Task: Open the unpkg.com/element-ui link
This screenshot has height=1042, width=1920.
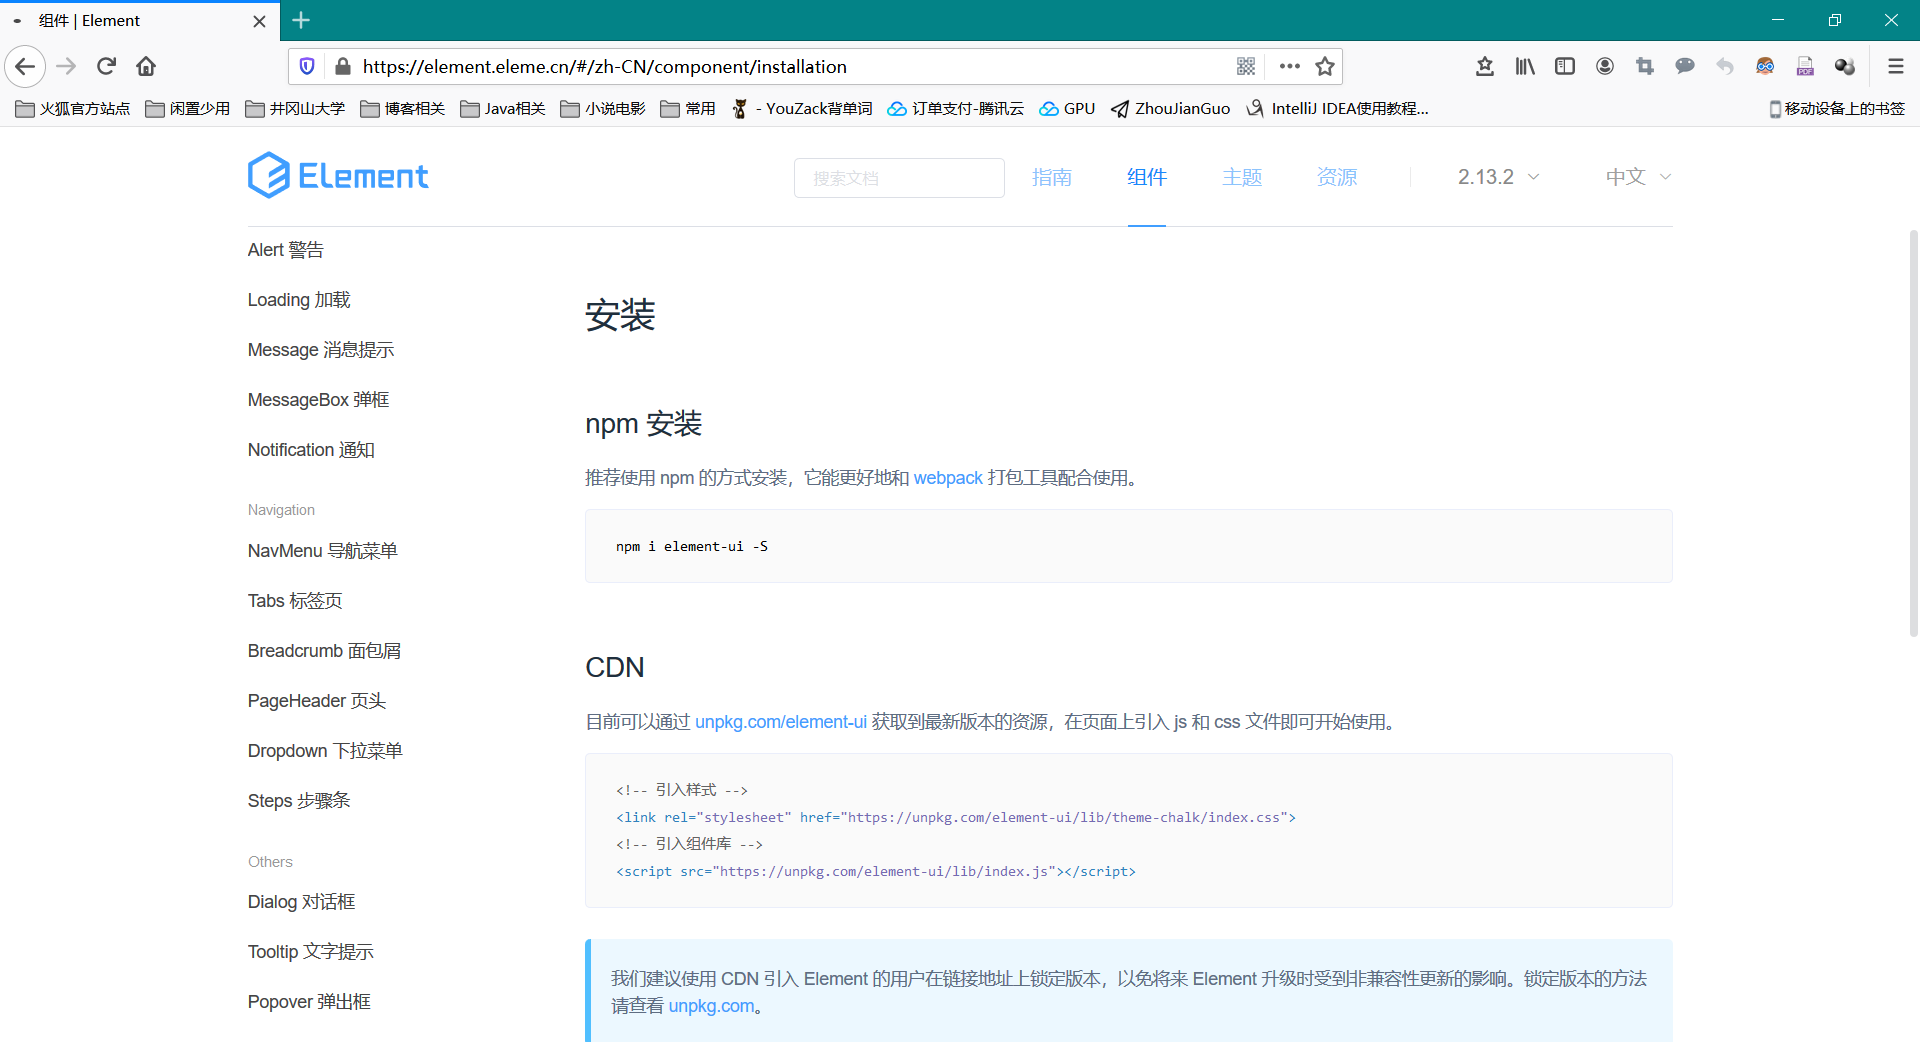Action: (780, 722)
